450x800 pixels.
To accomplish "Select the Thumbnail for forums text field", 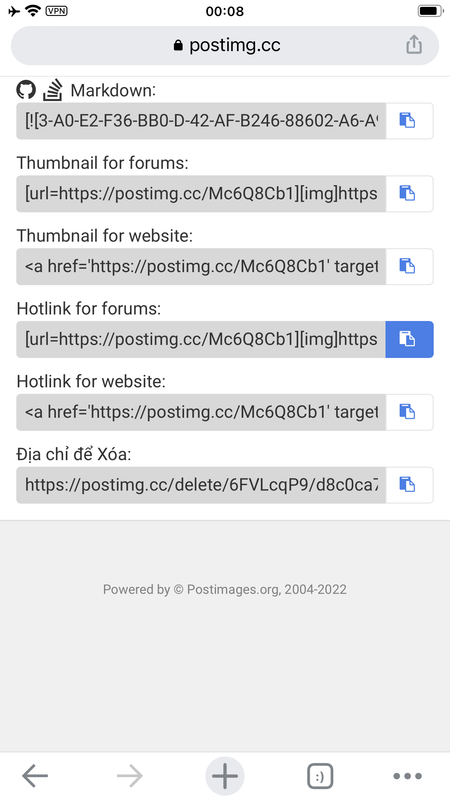I will 201,194.
